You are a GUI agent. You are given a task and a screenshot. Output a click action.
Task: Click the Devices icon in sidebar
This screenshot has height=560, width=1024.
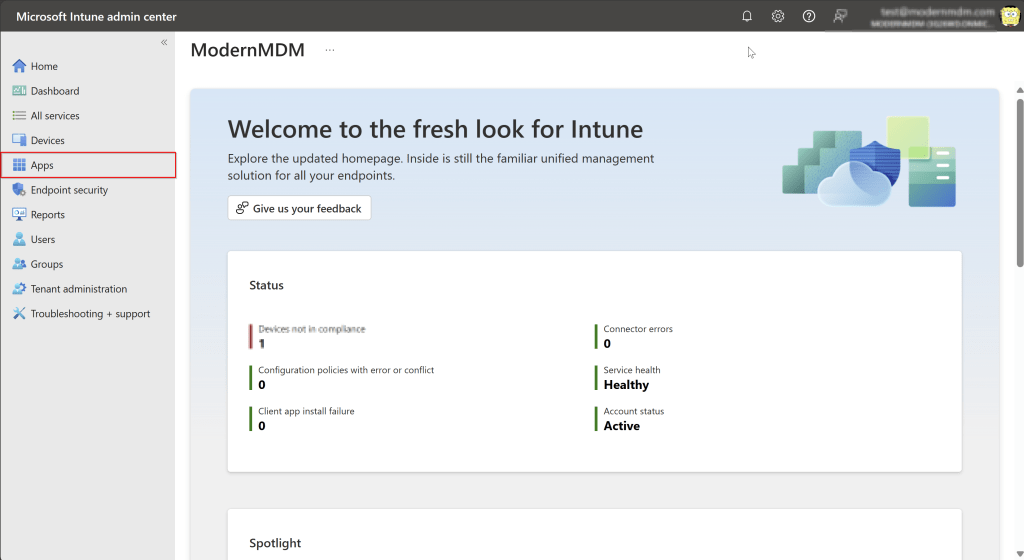(x=19, y=141)
